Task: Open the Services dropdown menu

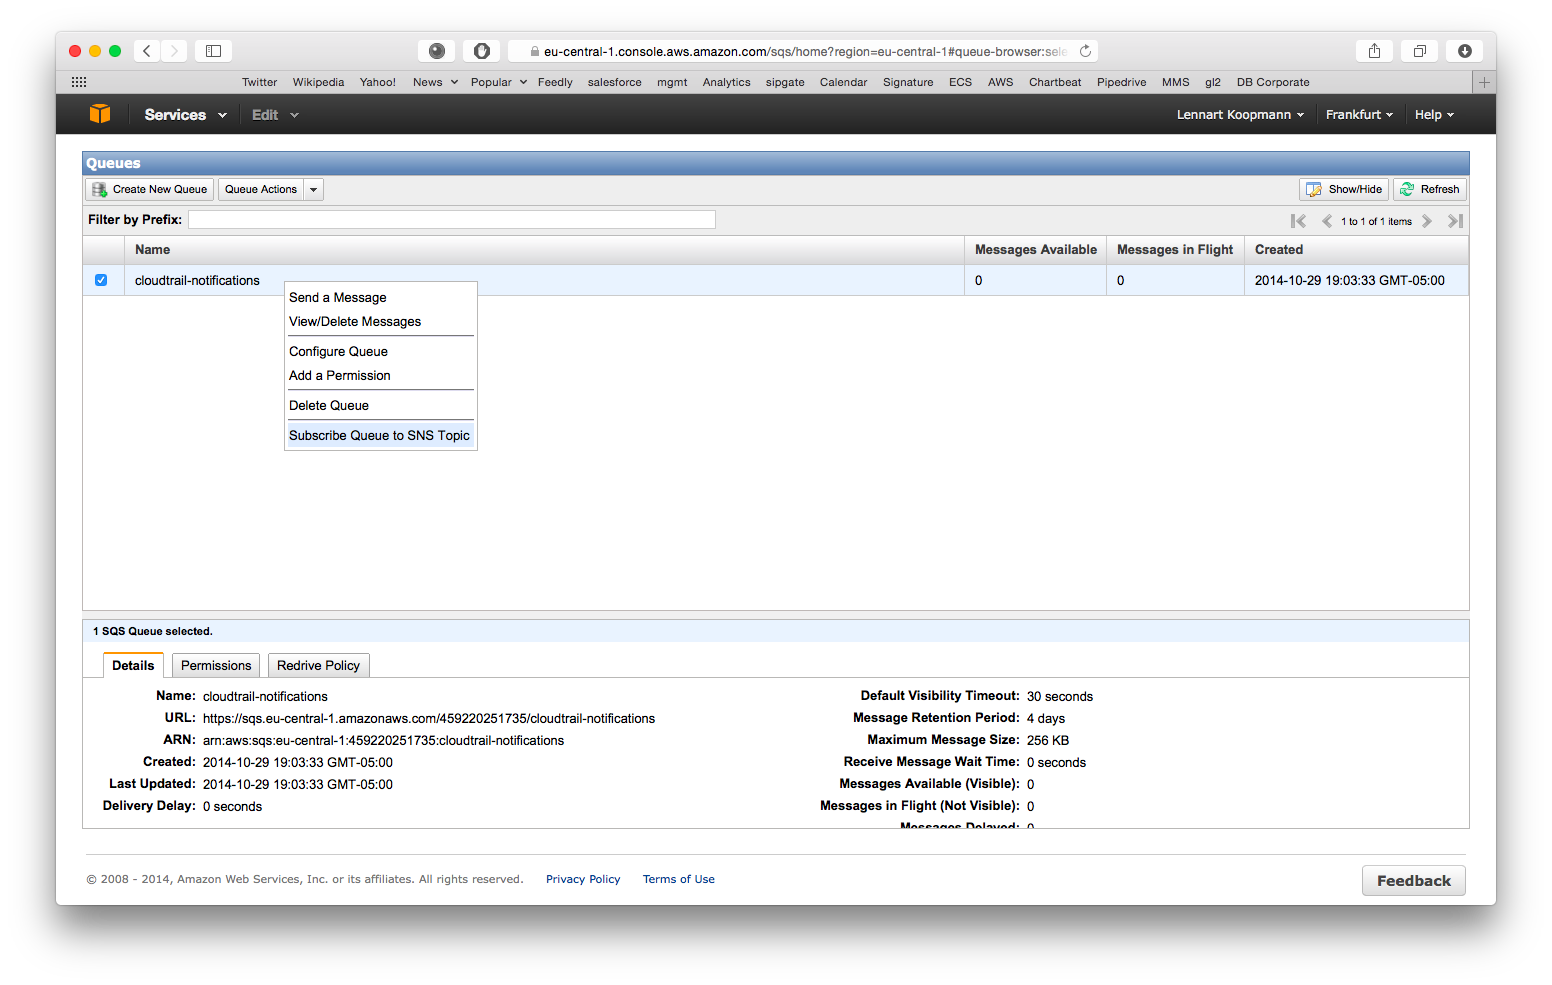Action: tap(185, 115)
